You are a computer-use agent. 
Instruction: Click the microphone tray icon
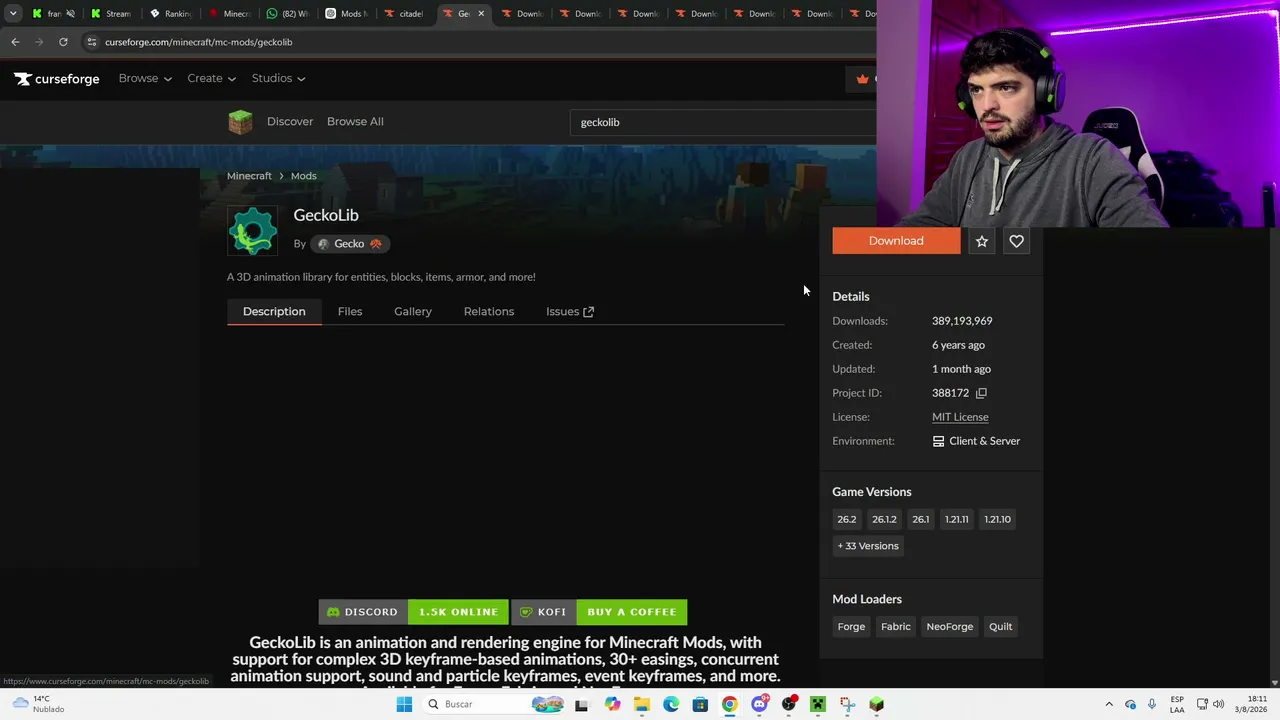click(x=1152, y=704)
